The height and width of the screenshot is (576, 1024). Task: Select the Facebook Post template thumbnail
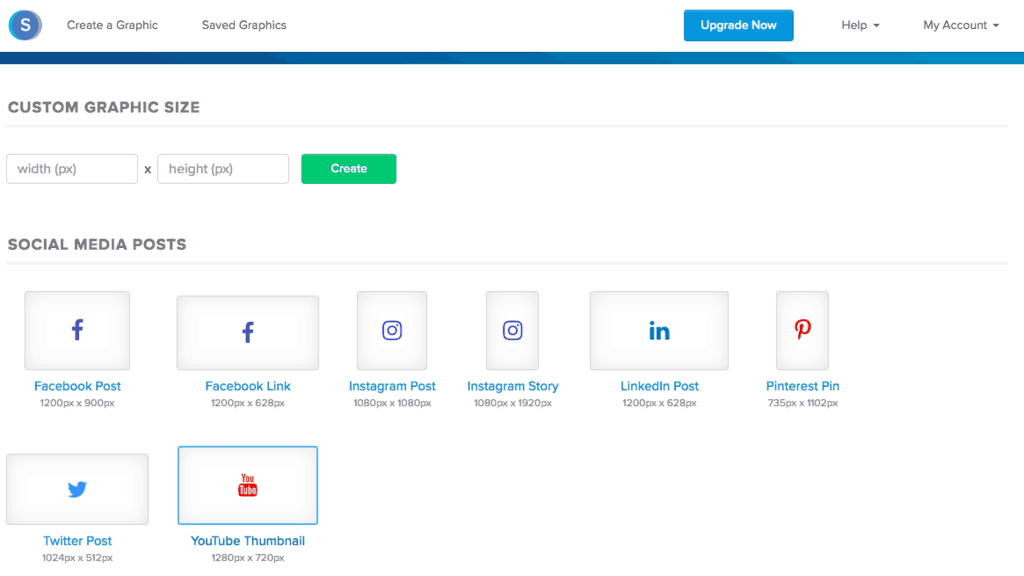click(77, 330)
